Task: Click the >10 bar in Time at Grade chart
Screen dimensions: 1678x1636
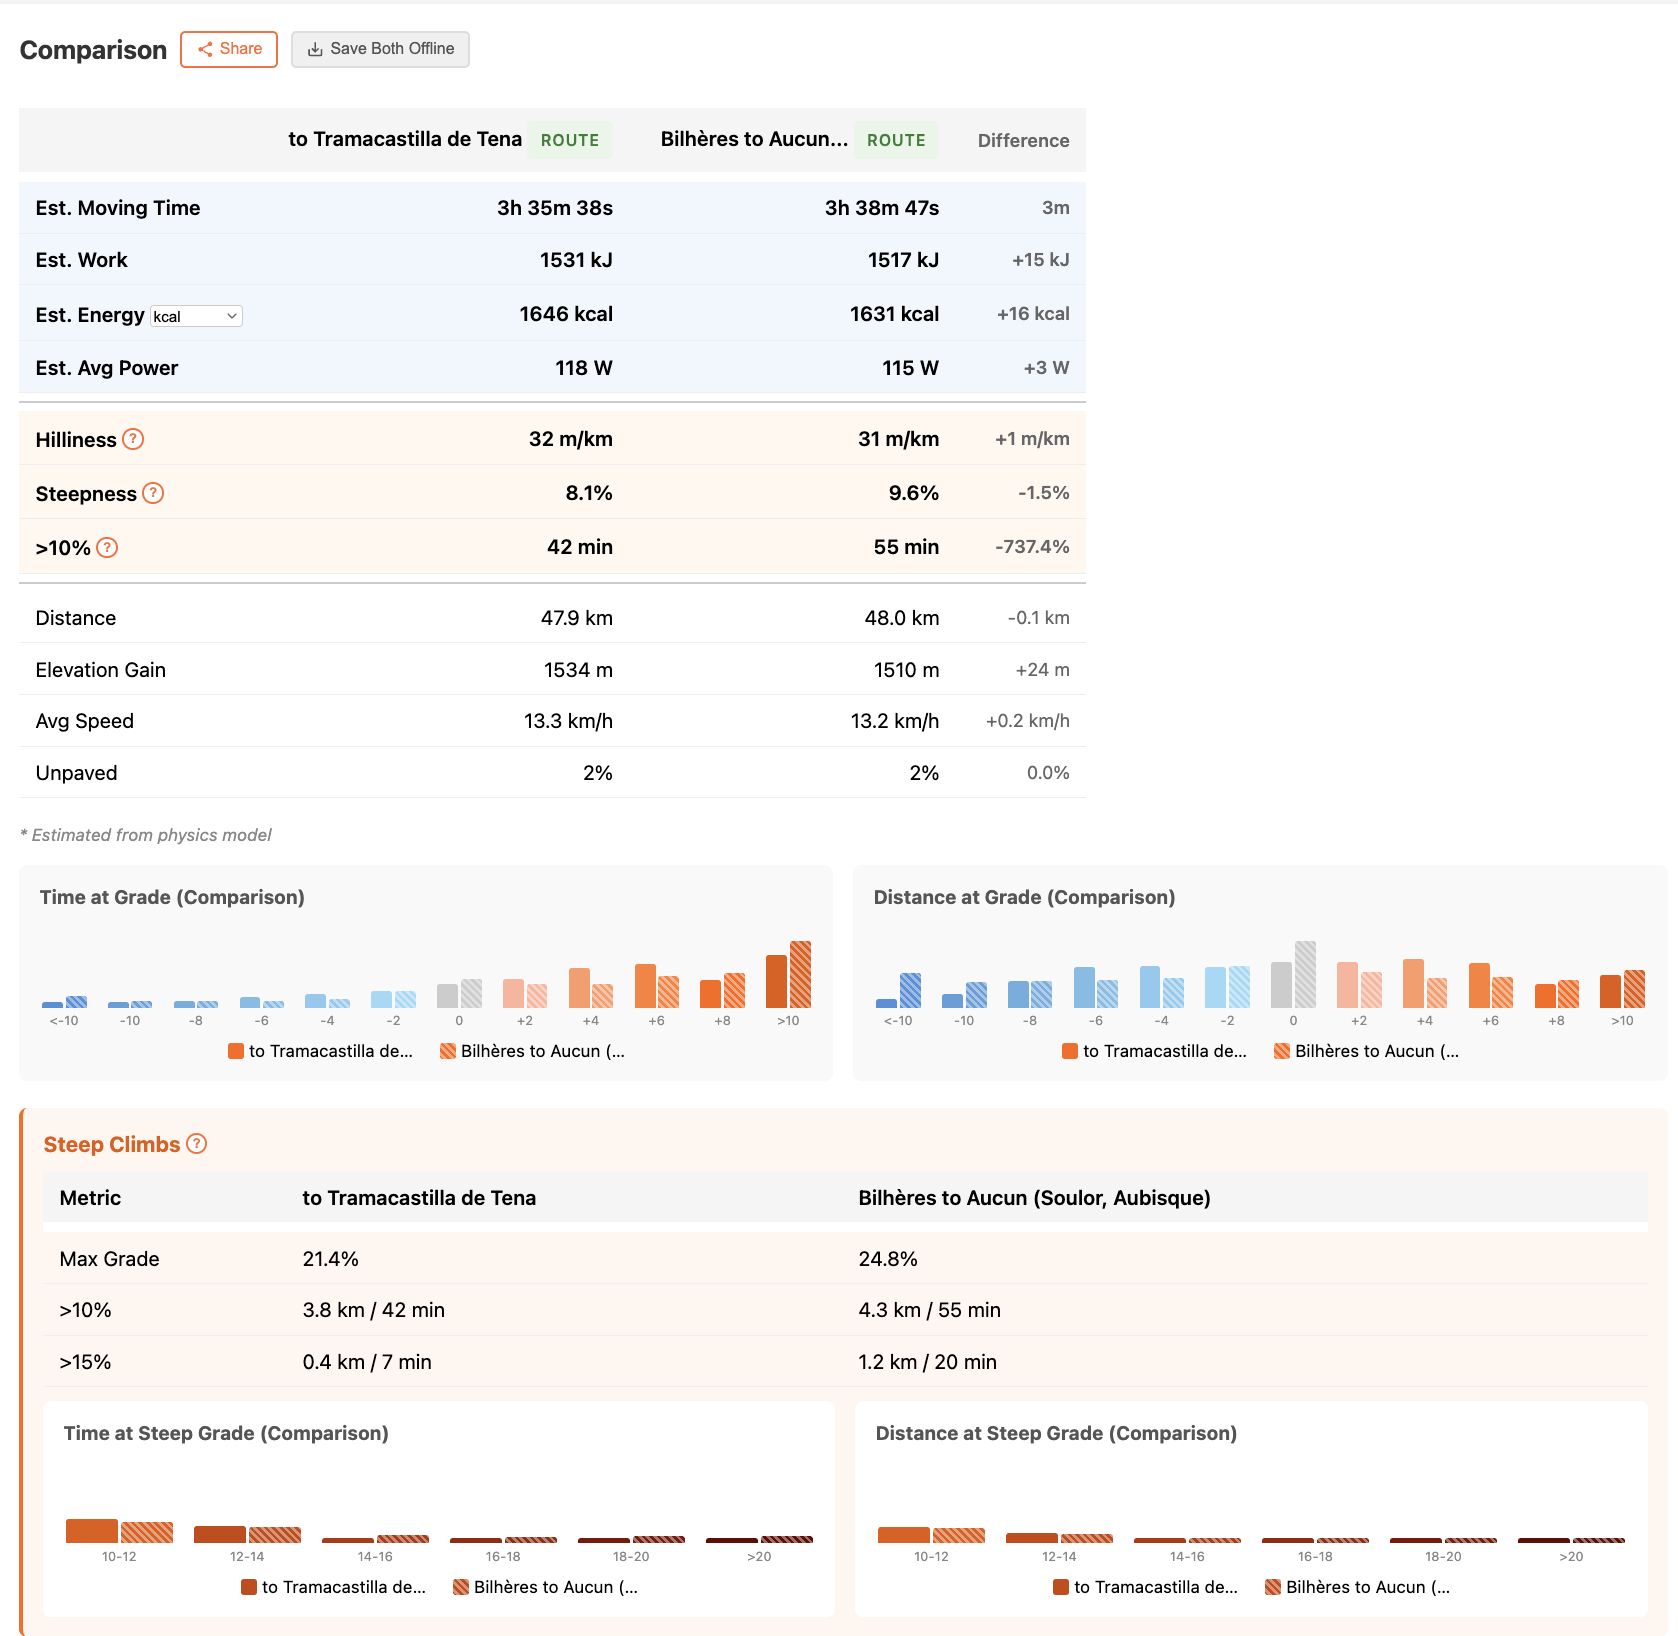Action: tap(777, 981)
